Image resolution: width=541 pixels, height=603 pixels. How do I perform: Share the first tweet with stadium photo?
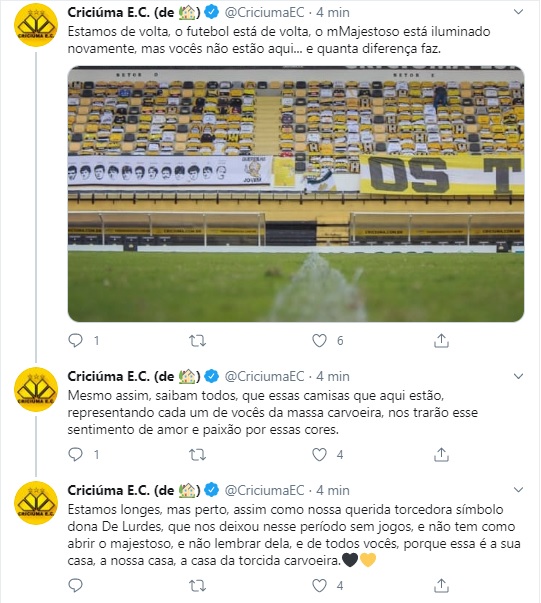click(441, 340)
